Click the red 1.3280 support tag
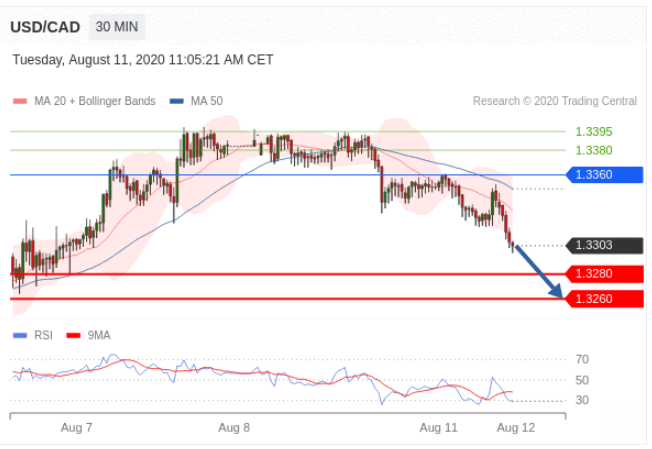 [605, 274]
